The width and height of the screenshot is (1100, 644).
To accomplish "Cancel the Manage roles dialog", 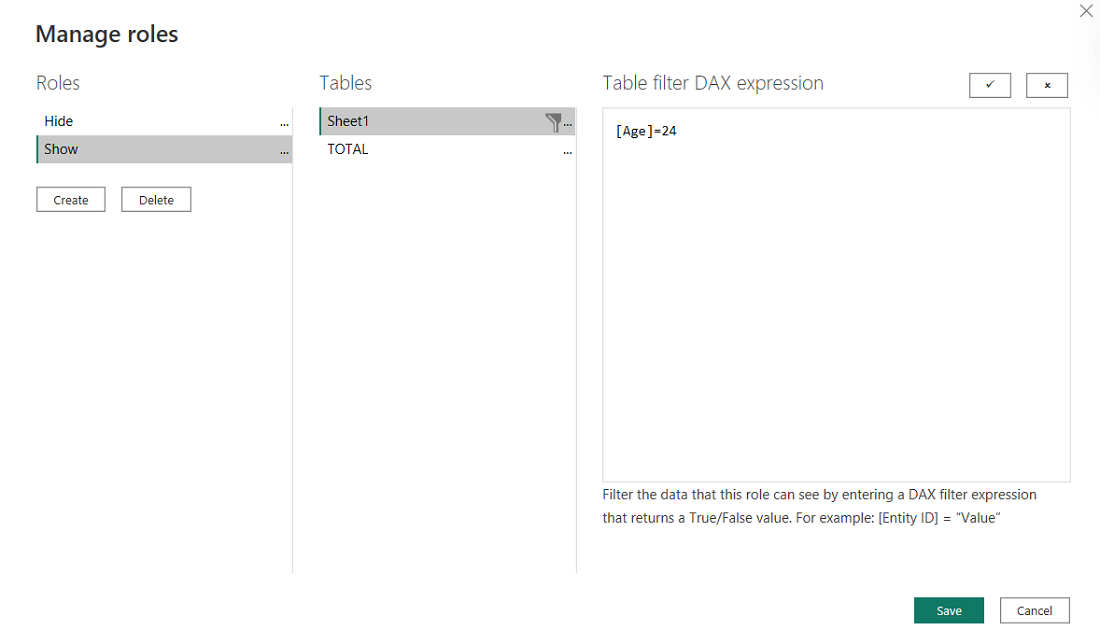I will [1035, 611].
